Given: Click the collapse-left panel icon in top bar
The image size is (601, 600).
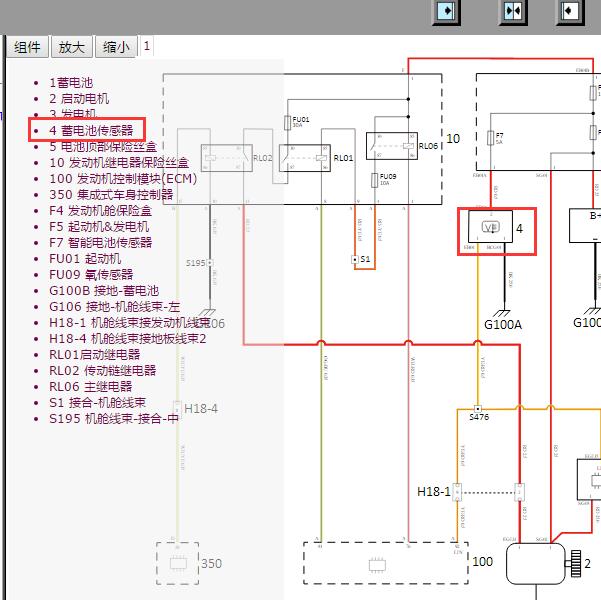Looking at the screenshot, I should [570, 11].
